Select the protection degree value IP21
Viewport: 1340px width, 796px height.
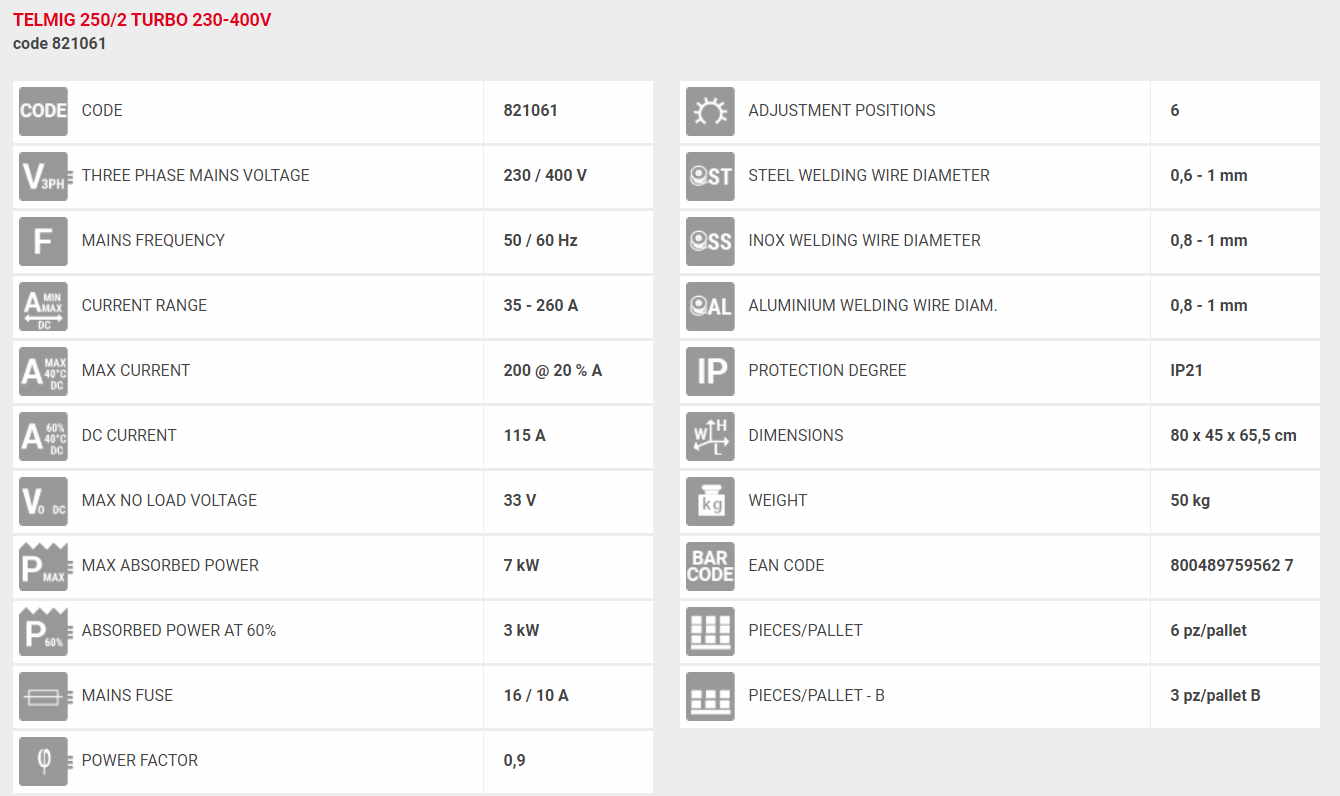coord(1187,370)
